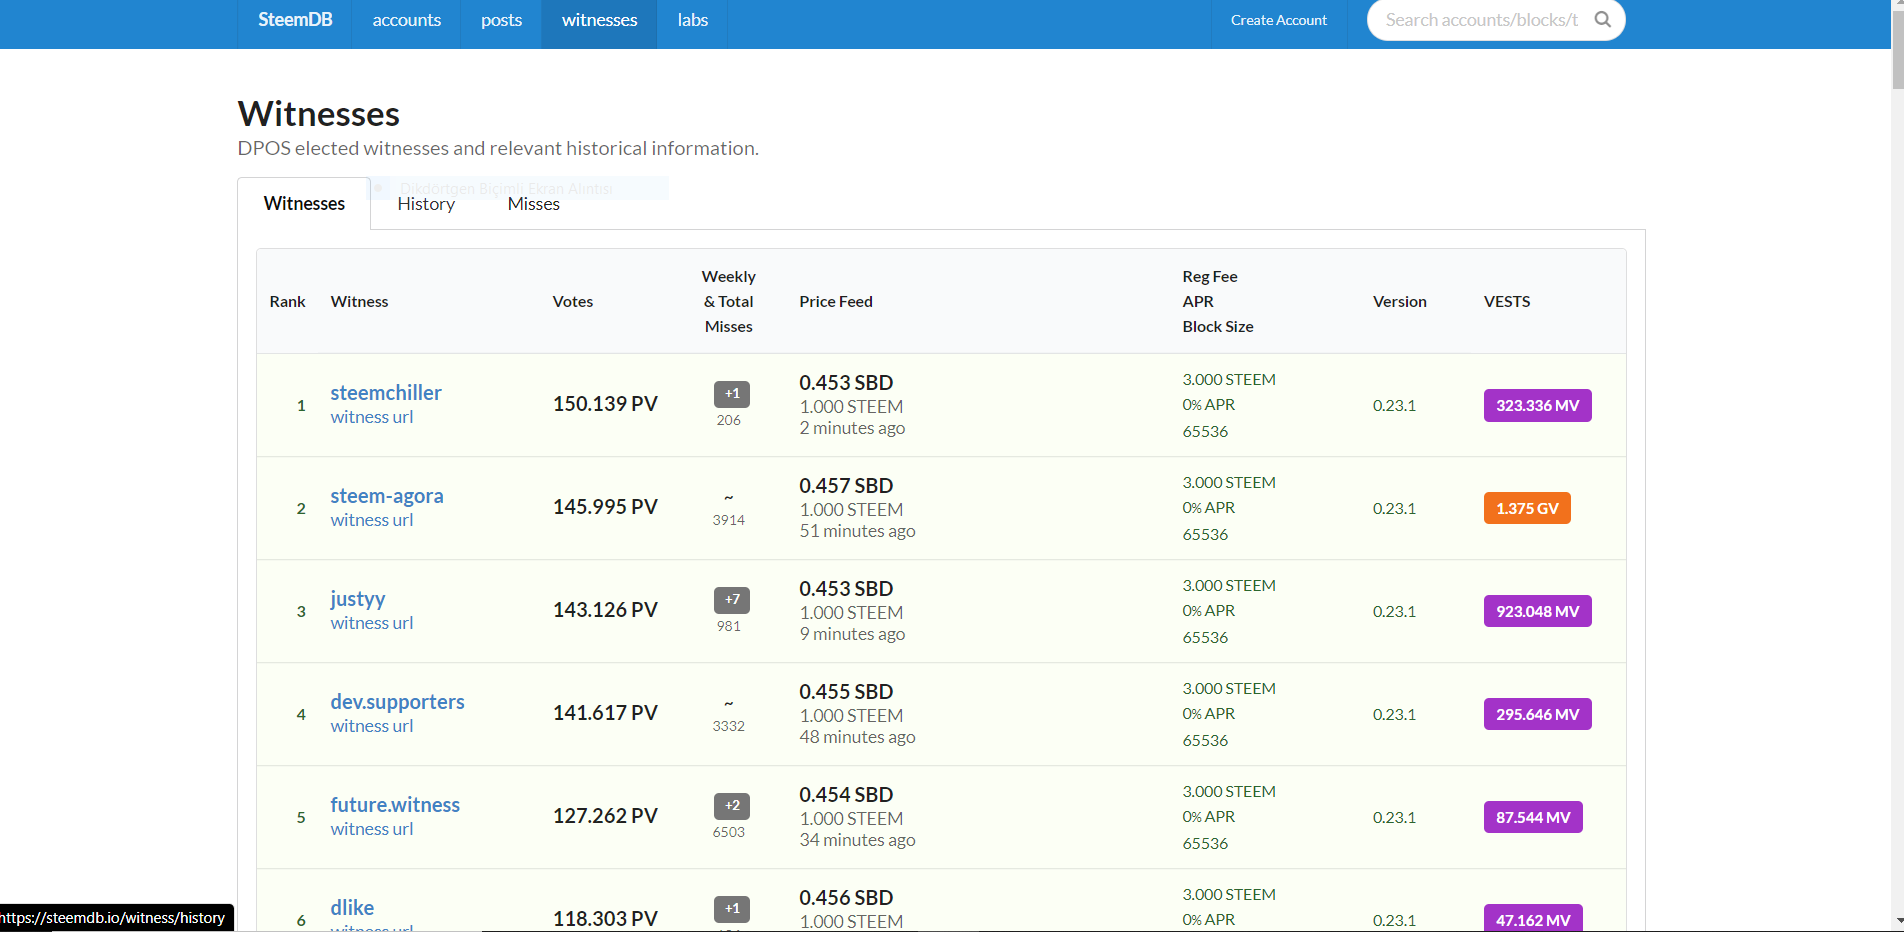Click the +2 misses badge for future.witness
The width and height of the screenshot is (1904, 932).
[732, 806]
